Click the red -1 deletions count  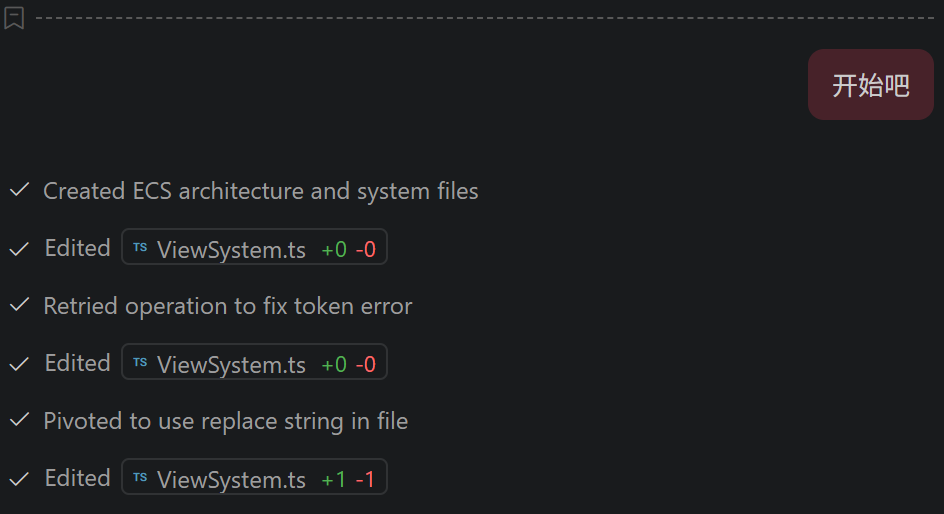365,480
